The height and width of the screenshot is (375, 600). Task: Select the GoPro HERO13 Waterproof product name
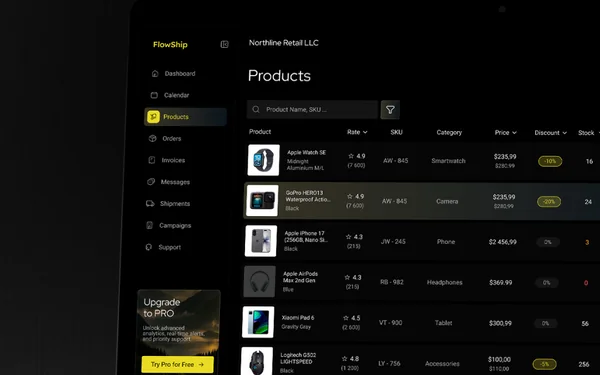coord(308,196)
